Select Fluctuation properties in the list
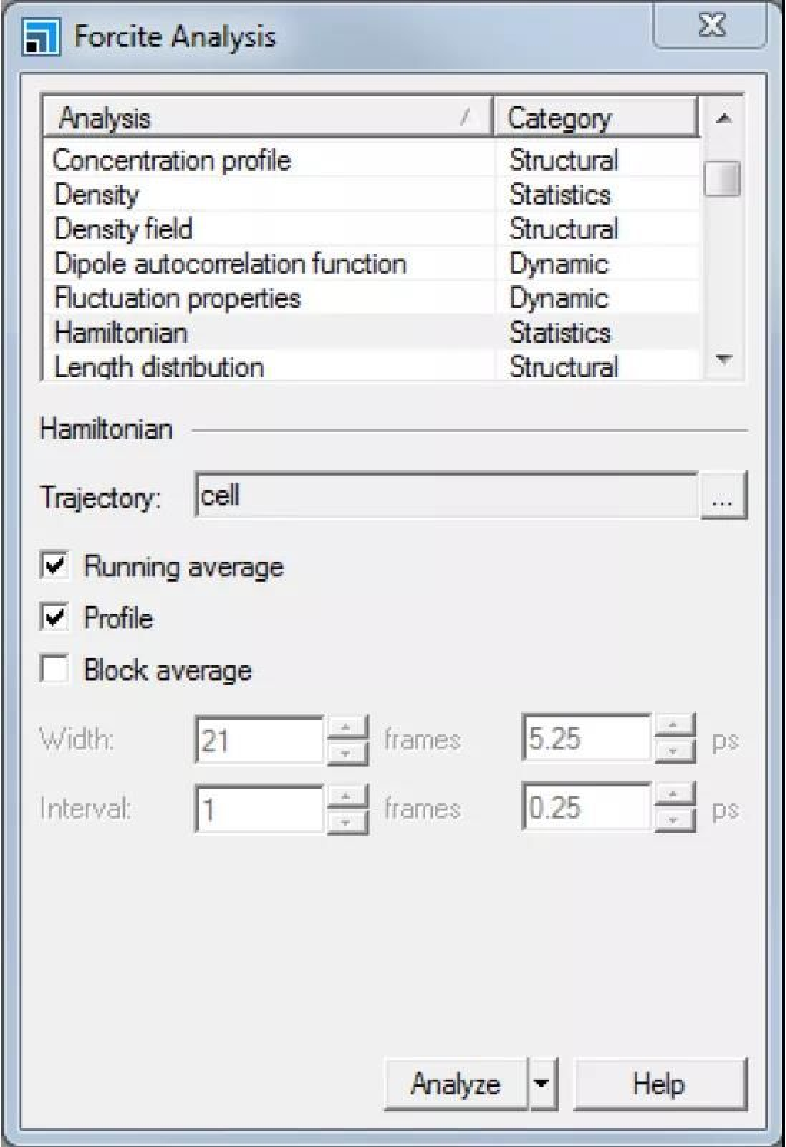Screen dimensions: 786x1147 (x=177, y=298)
